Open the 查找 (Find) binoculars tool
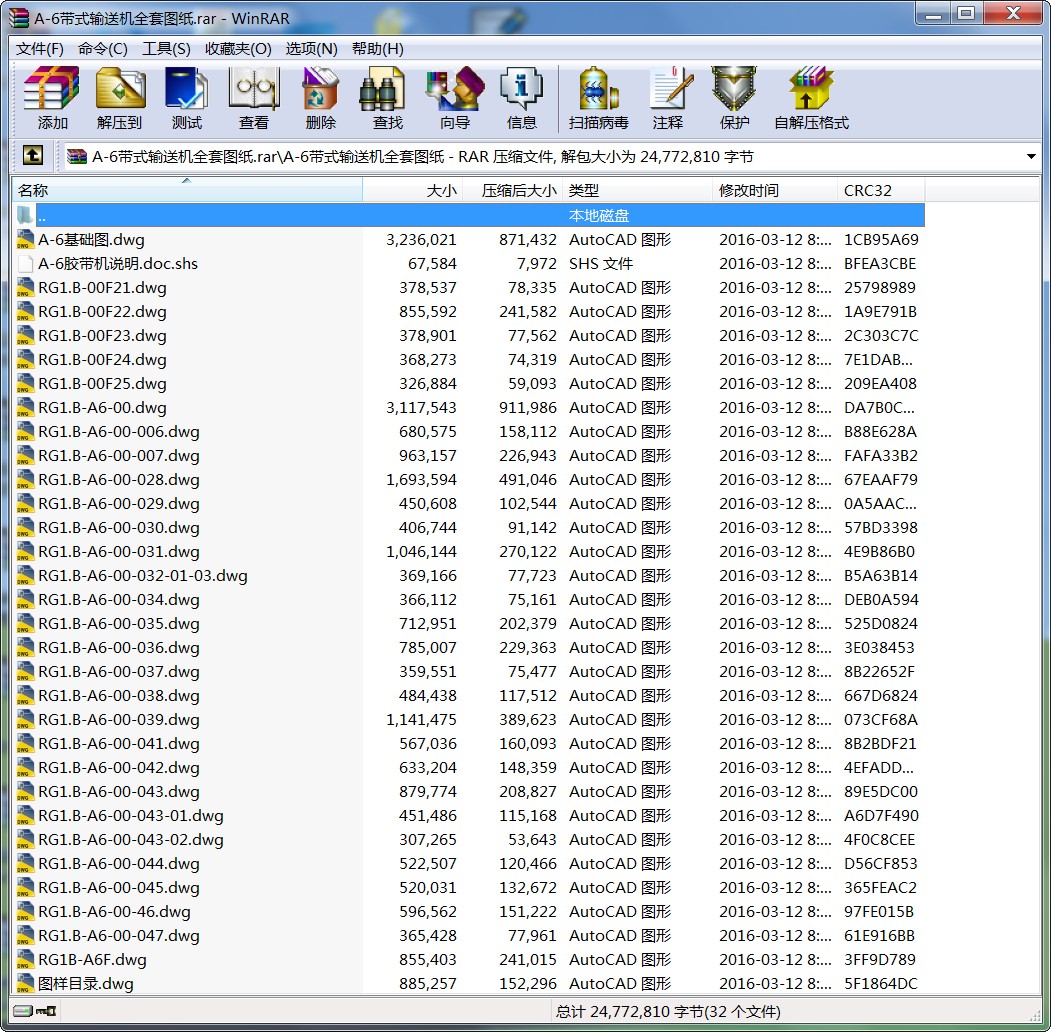 point(387,98)
